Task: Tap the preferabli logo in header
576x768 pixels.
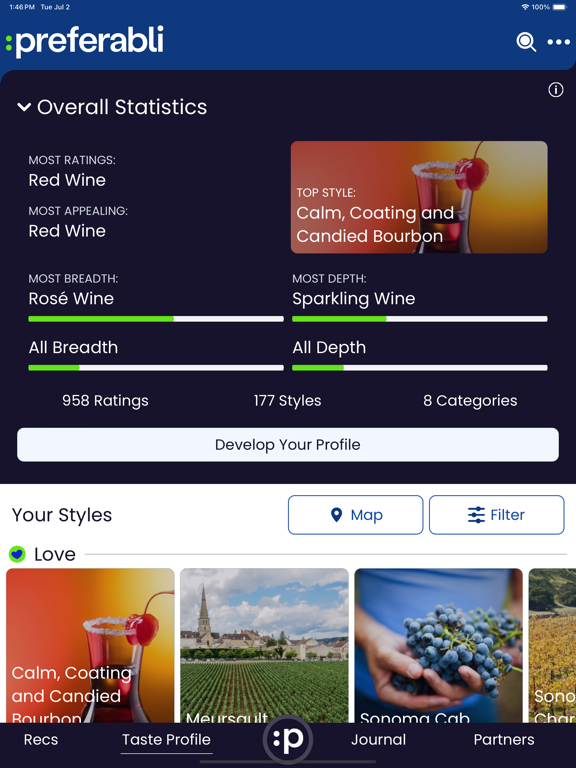Action: (x=84, y=41)
